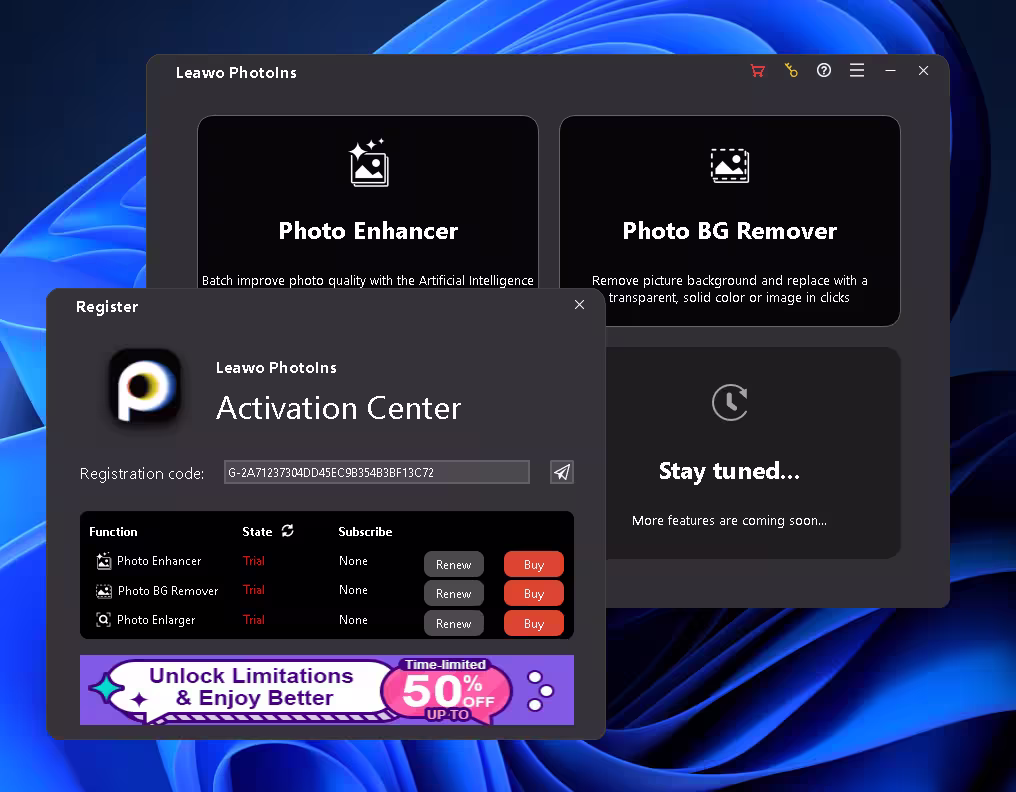1016x792 pixels.
Task: Click the Trial state for Photo Enhancer
Action: pos(254,561)
